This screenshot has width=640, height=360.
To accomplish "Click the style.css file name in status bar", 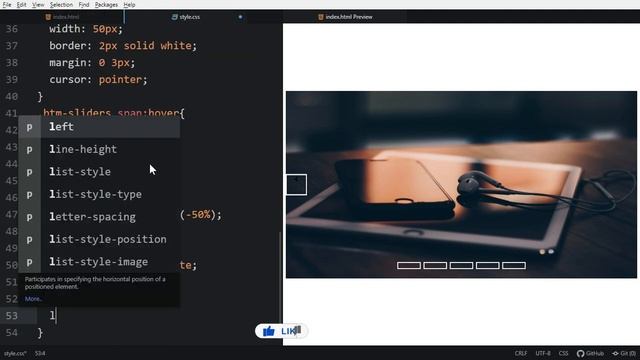I will (x=15, y=353).
